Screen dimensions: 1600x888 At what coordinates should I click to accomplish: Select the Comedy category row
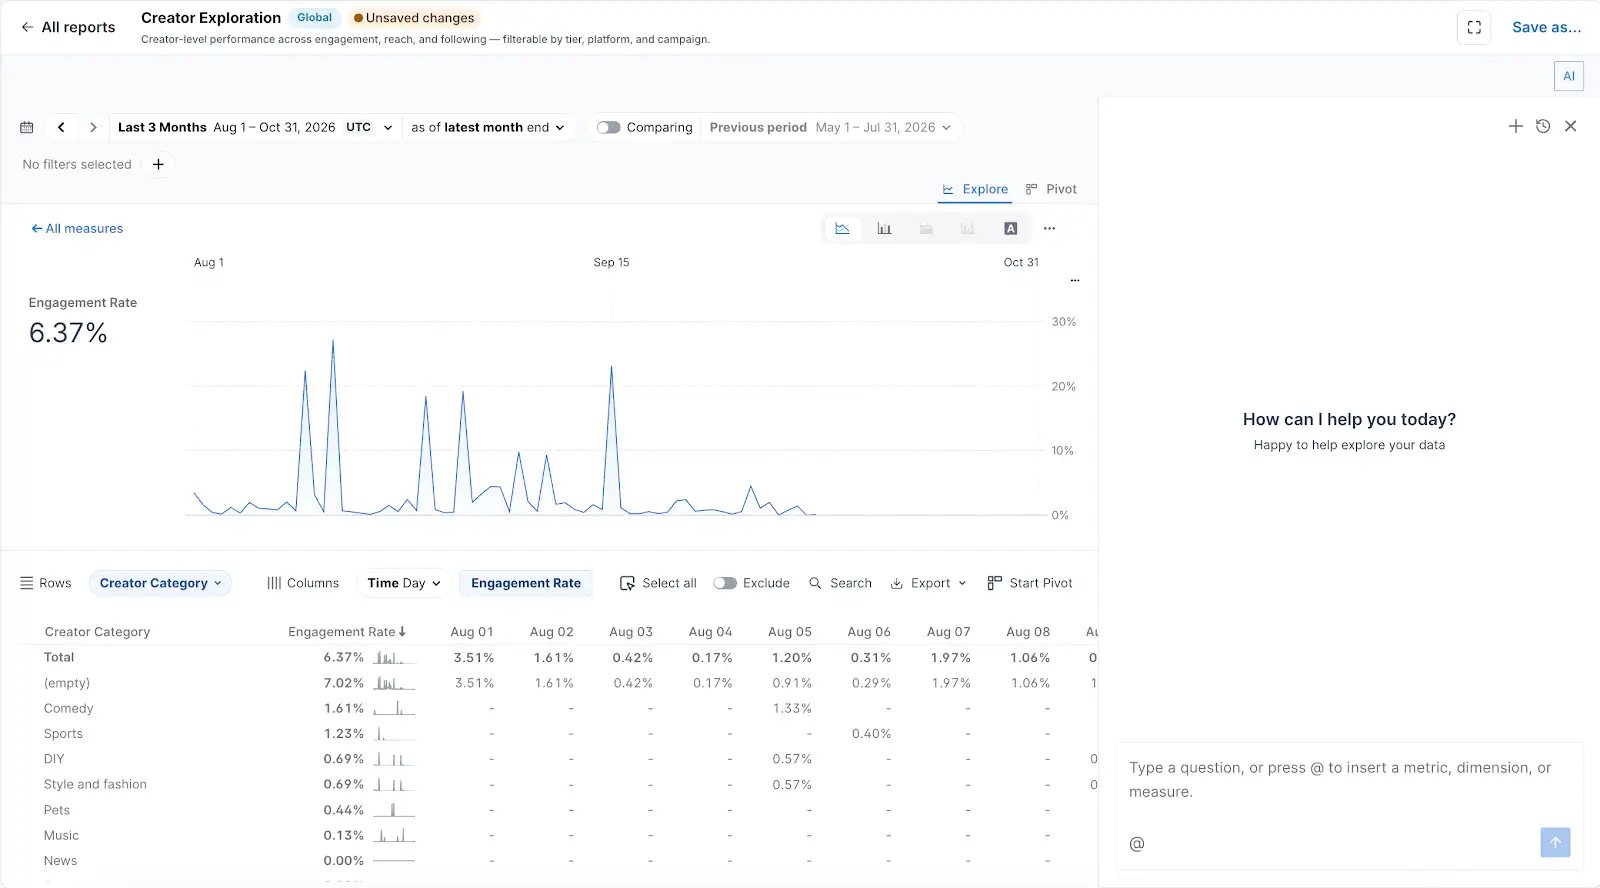pyautogui.click(x=68, y=708)
